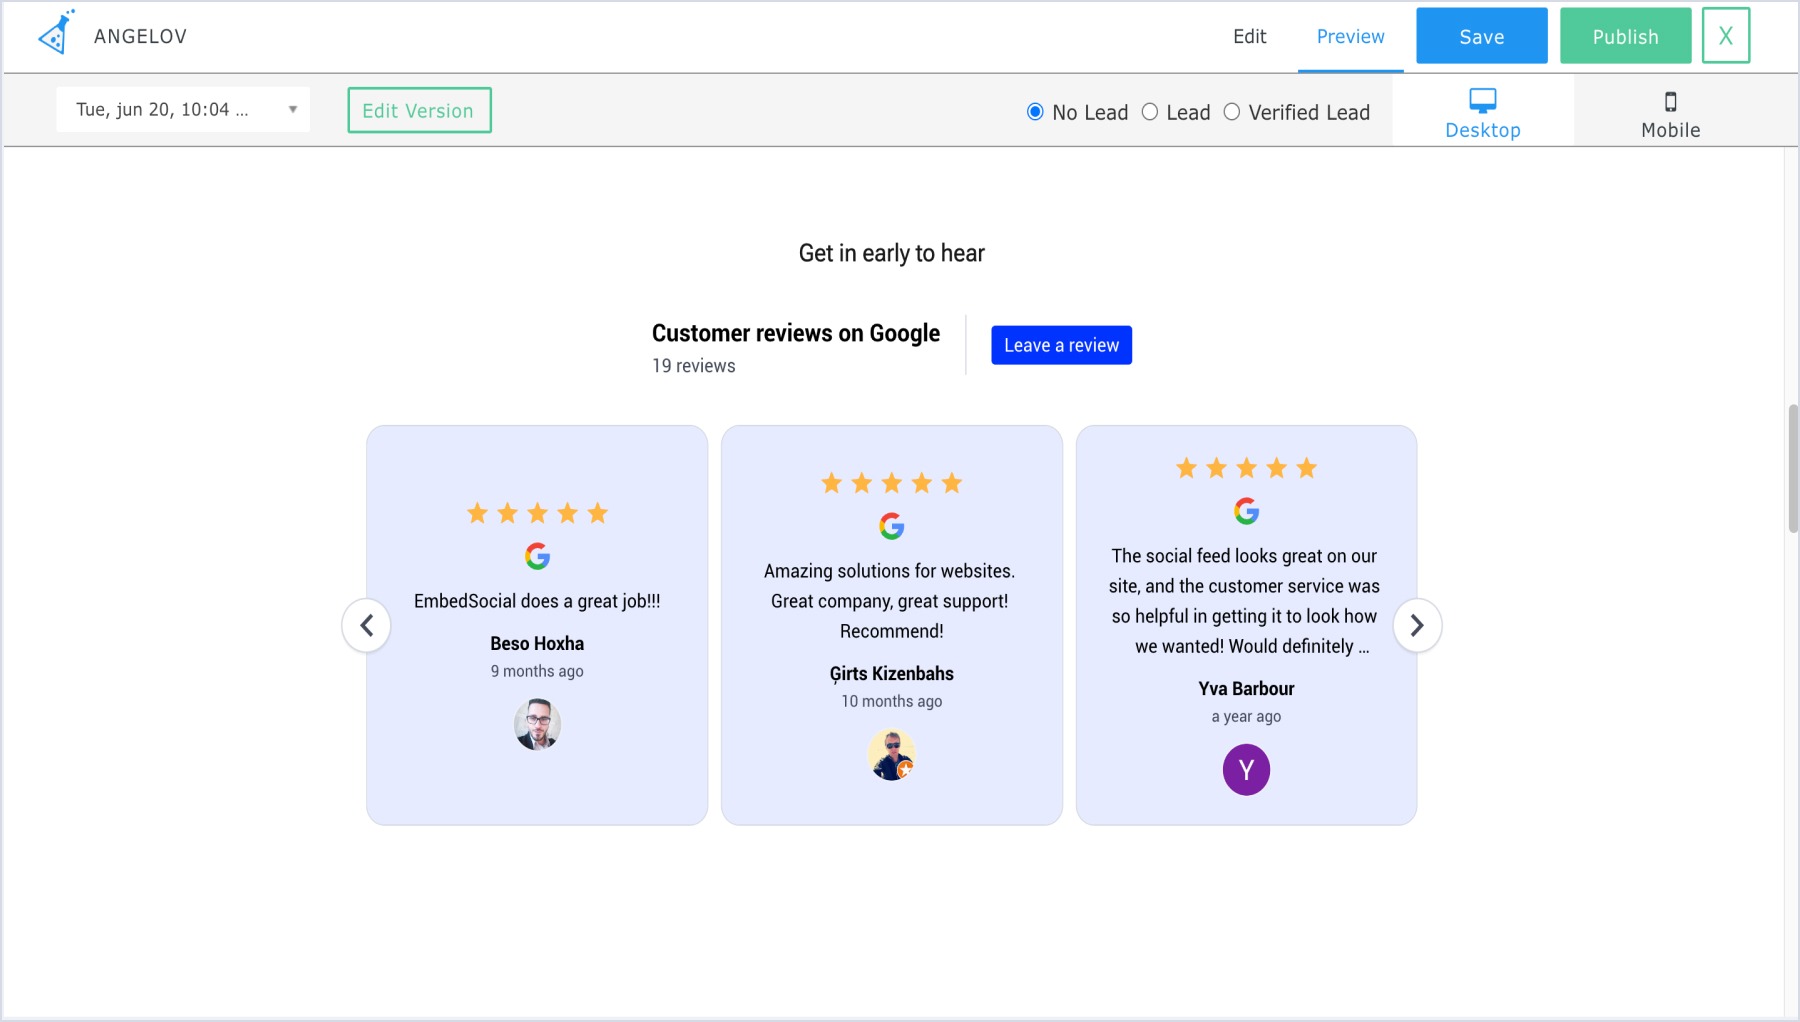Click the Beso Hoxha reviewer name

coord(537,643)
